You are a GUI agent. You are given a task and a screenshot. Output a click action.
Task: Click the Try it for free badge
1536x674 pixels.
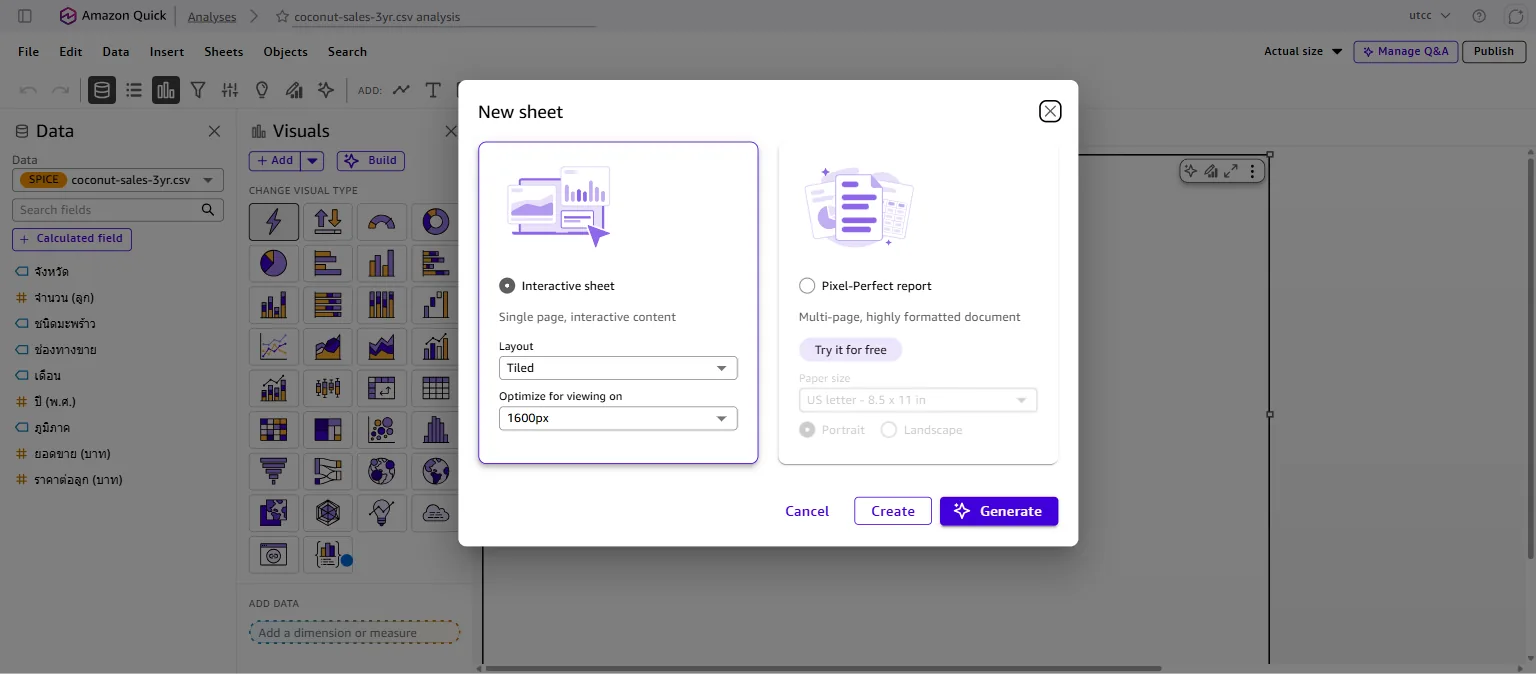[x=850, y=350]
